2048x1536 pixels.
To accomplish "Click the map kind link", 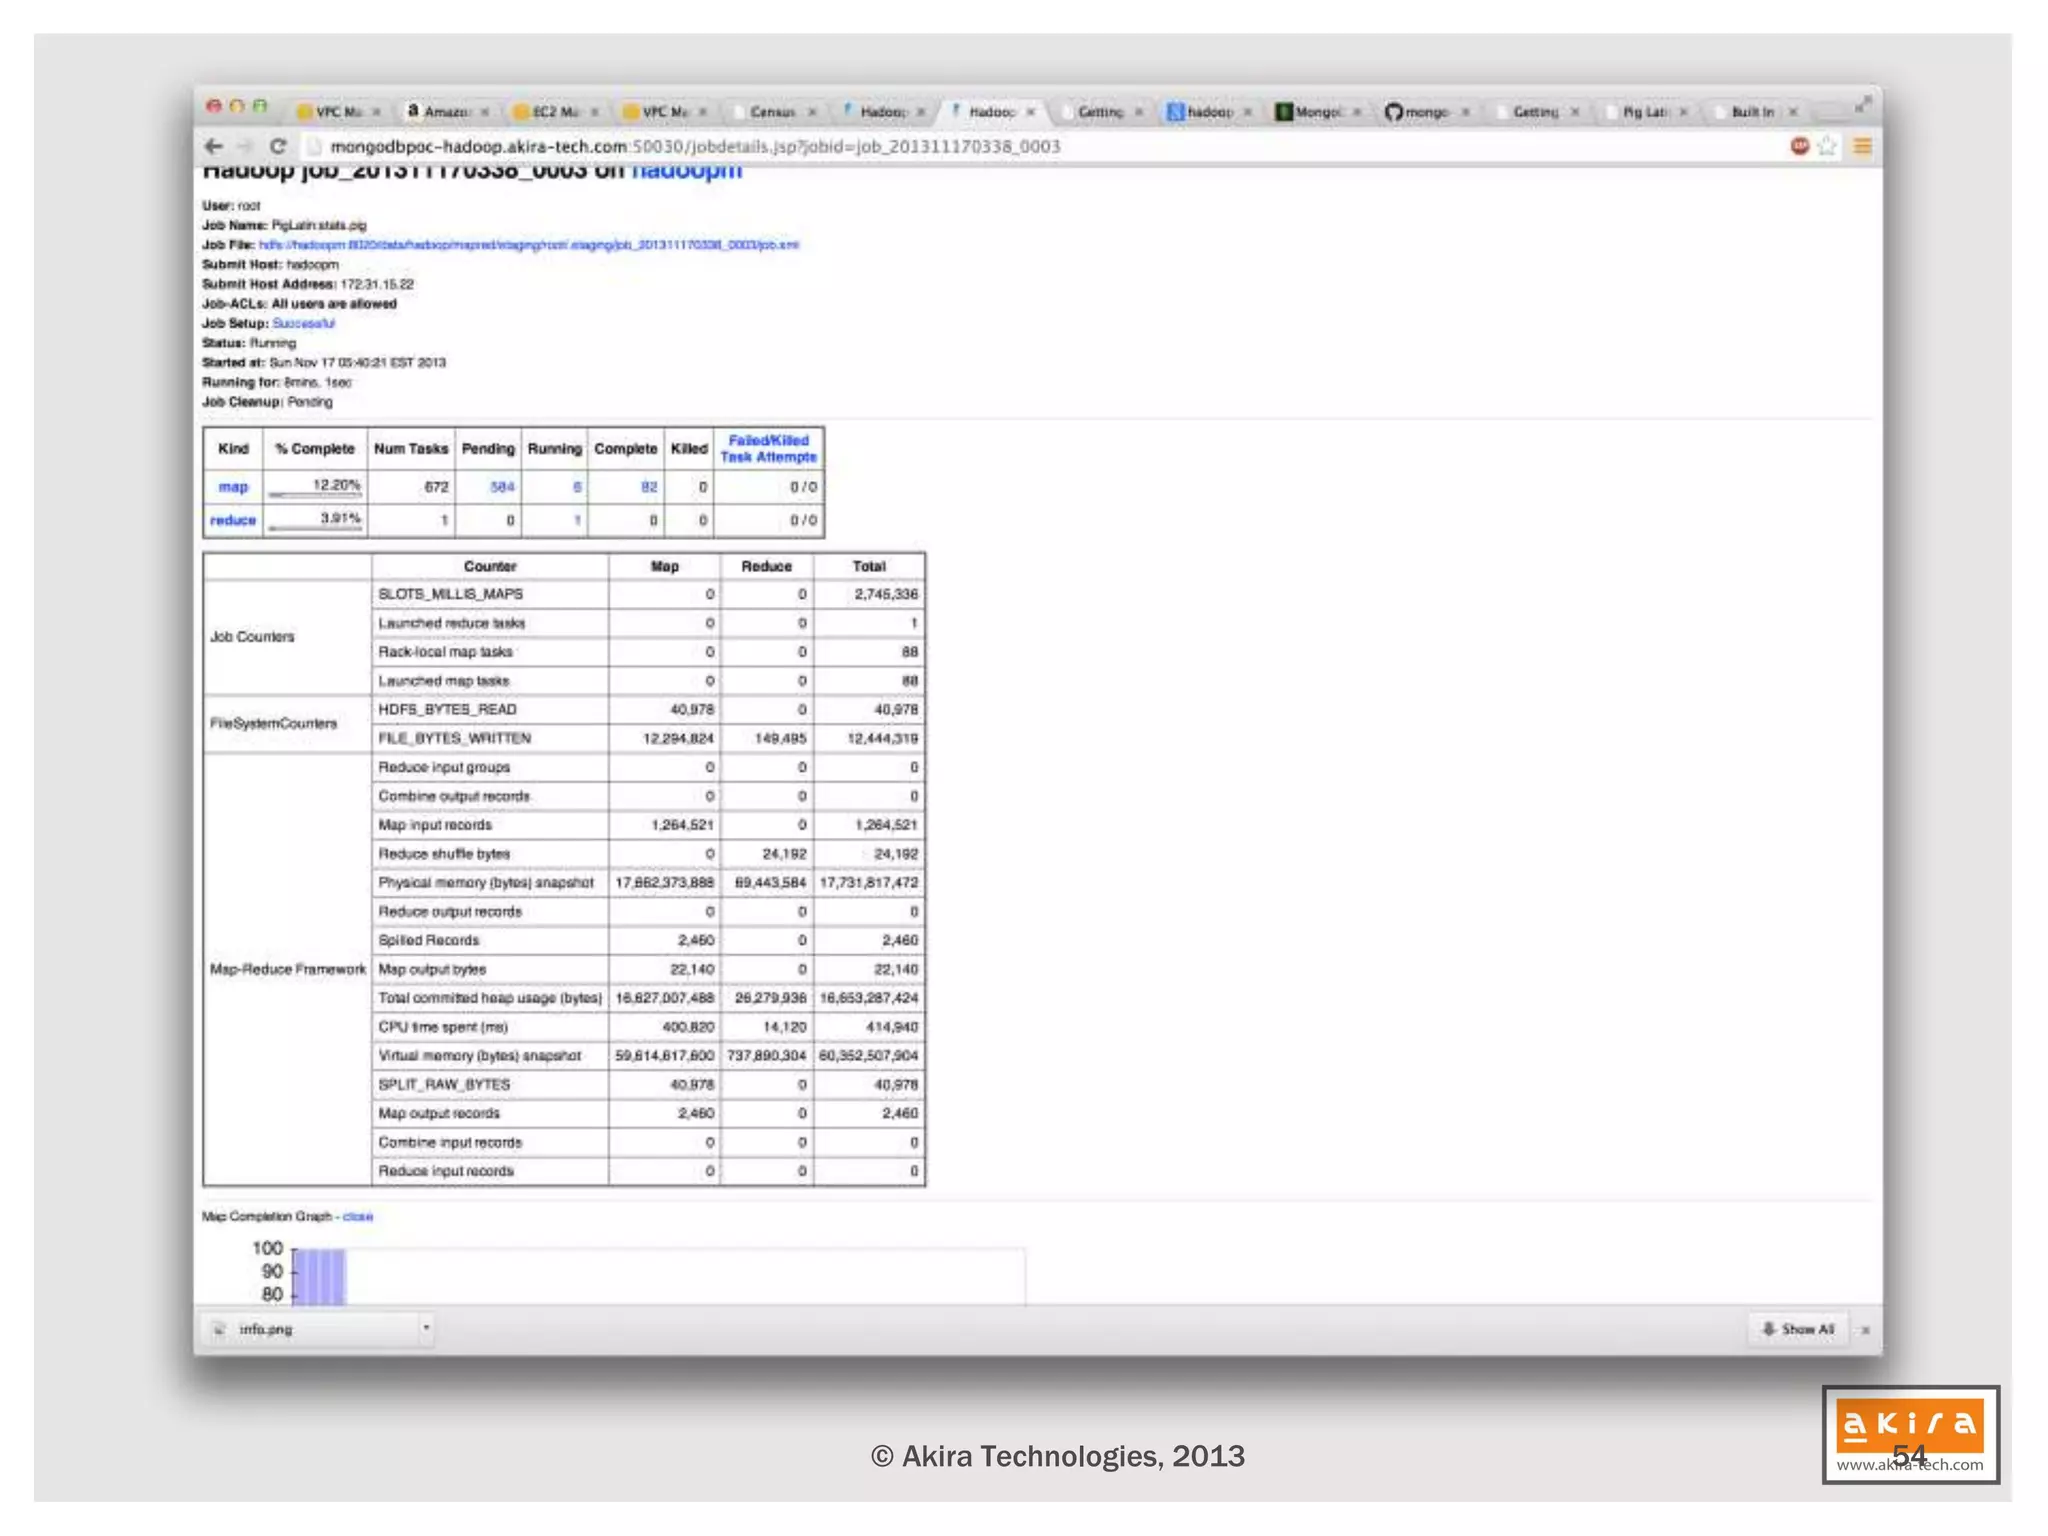I will click(233, 487).
